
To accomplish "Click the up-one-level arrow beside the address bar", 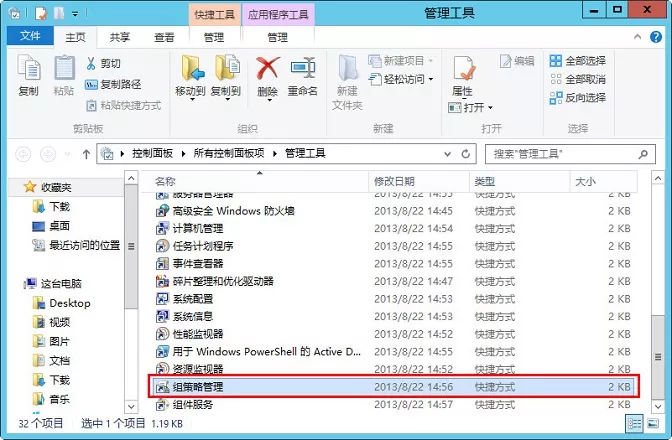I will [84, 154].
